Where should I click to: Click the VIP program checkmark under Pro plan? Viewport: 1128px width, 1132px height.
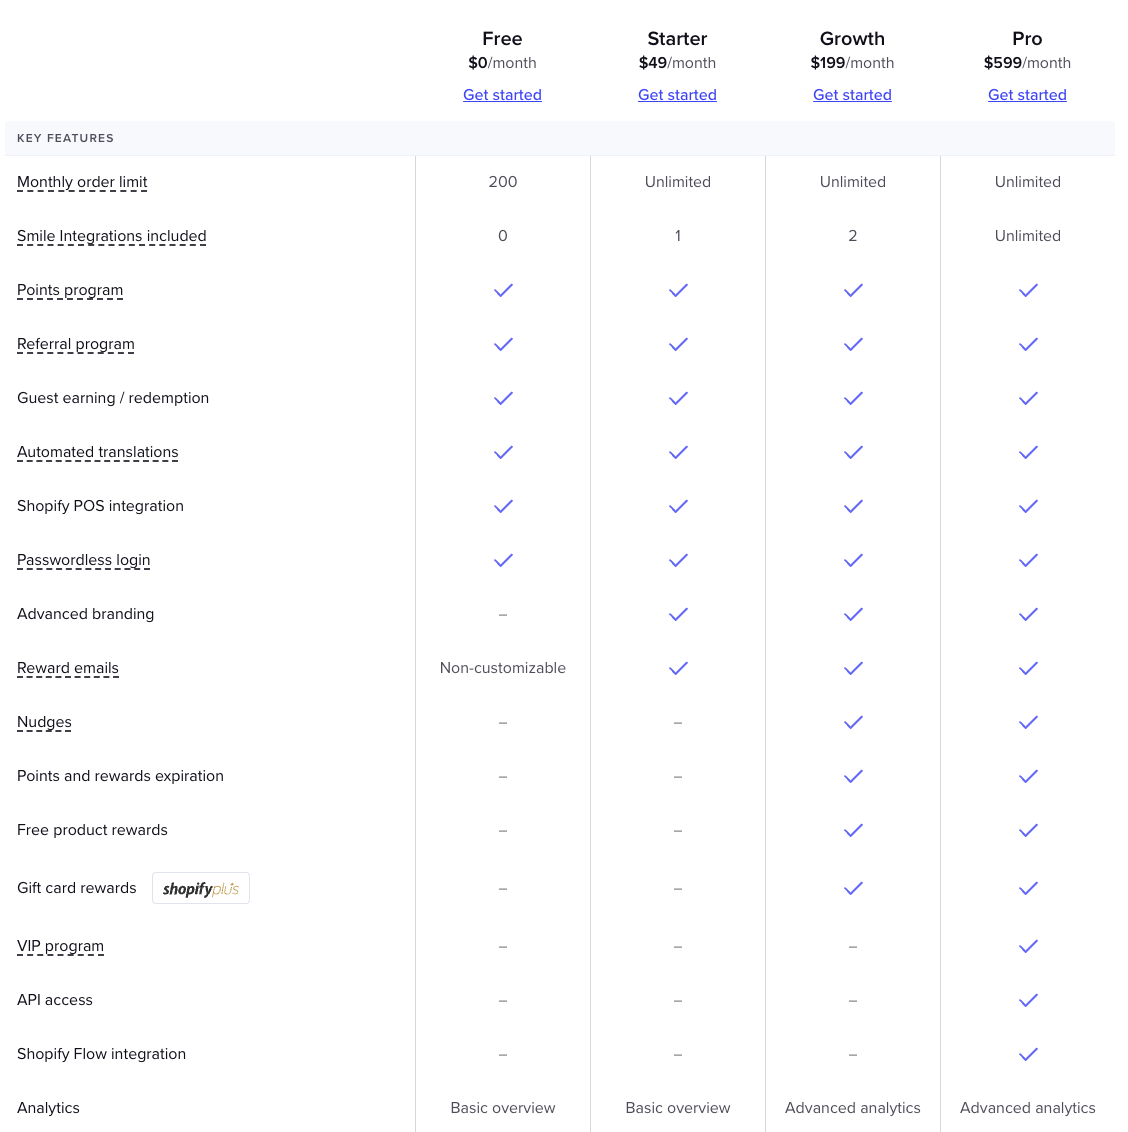point(1027,946)
